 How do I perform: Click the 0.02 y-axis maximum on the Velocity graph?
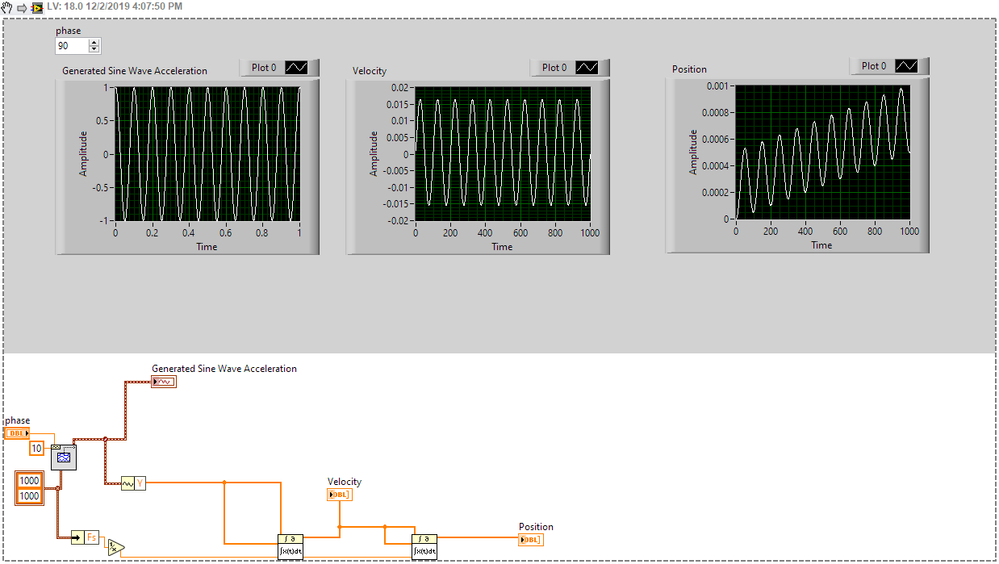tap(400, 88)
